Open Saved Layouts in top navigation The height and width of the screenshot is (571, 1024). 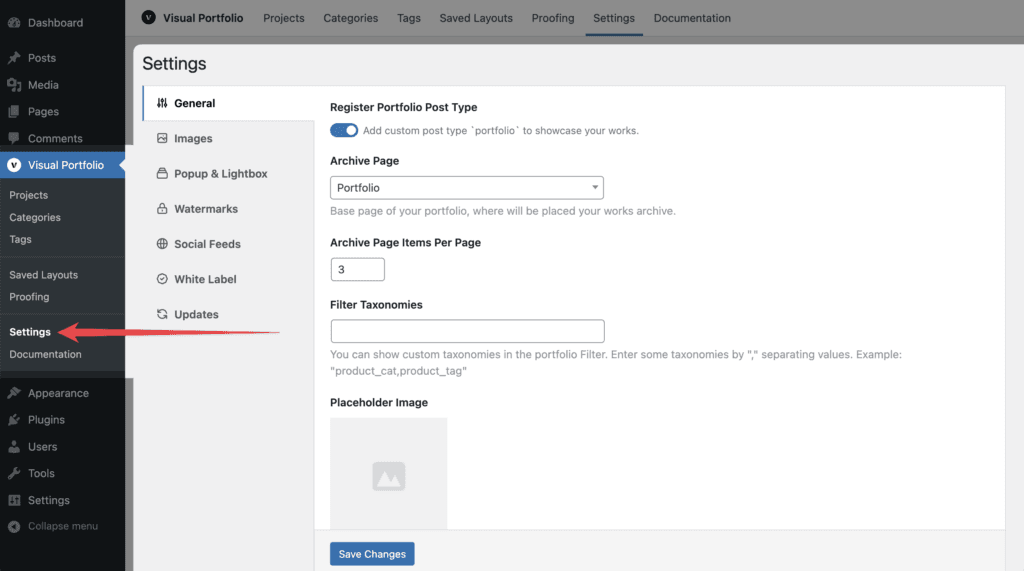476,18
